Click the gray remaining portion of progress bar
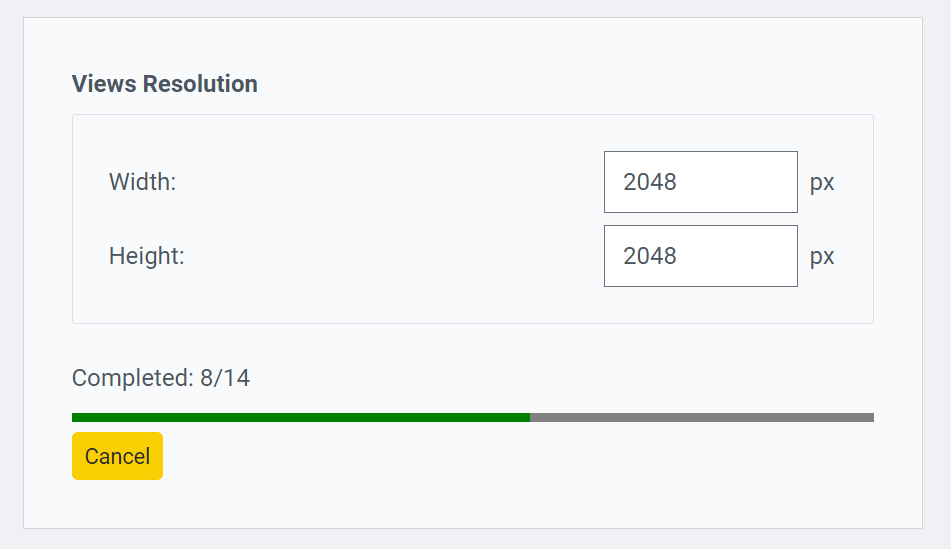The image size is (951, 549). click(x=701, y=417)
